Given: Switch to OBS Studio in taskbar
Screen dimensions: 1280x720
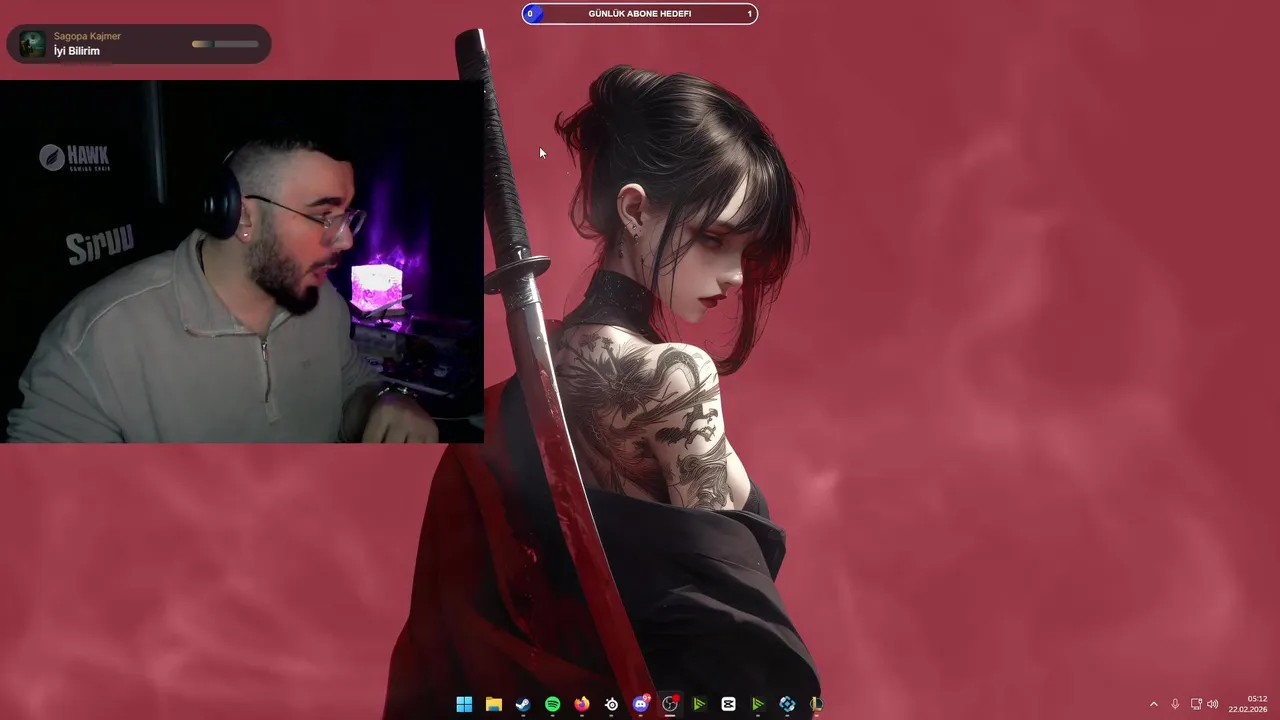Looking at the screenshot, I should [x=670, y=704].
